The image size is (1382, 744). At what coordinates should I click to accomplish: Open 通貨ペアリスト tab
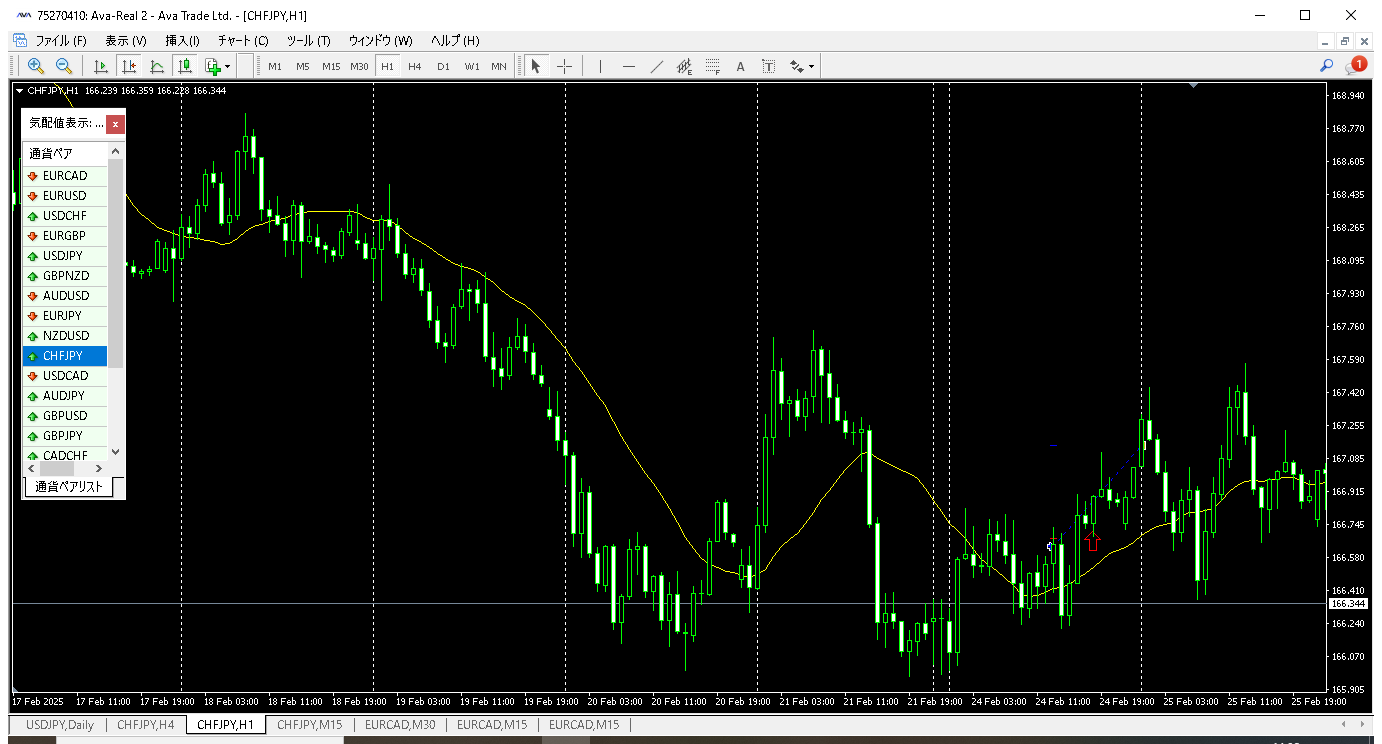68,487
